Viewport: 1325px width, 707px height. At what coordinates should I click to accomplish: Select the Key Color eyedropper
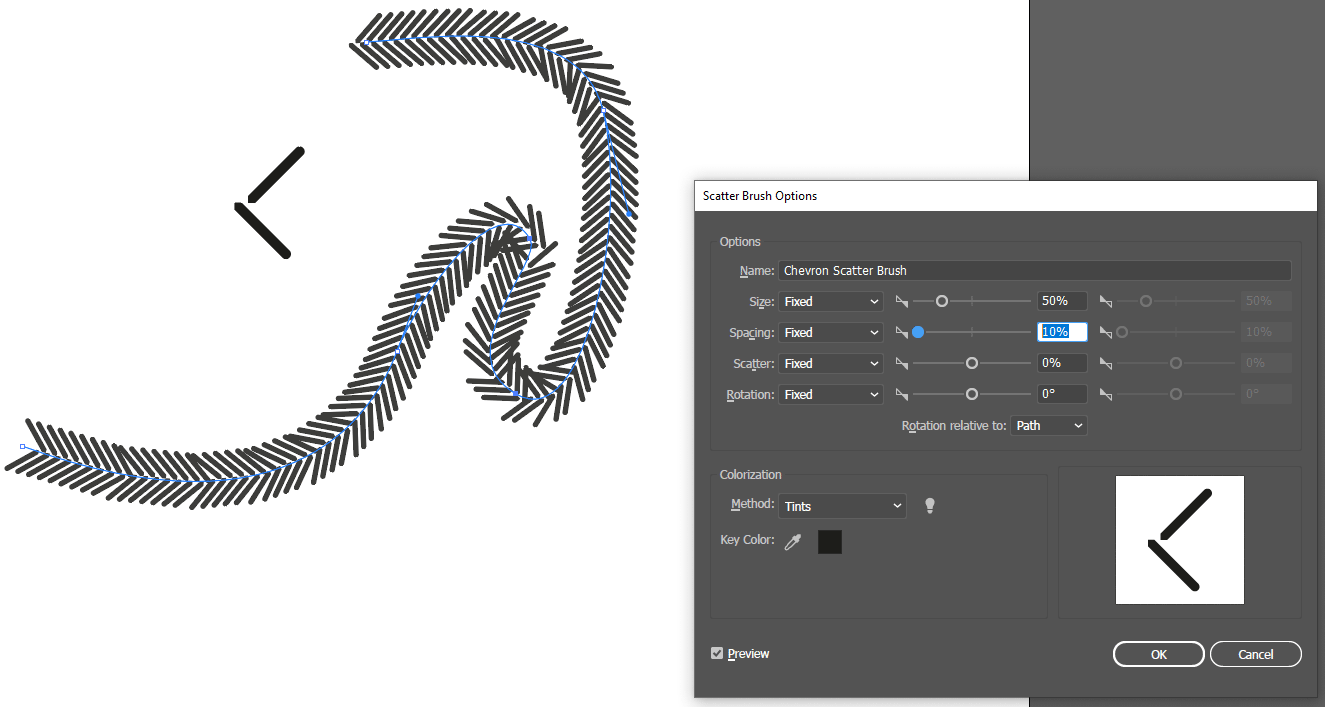tap(793, 540)
